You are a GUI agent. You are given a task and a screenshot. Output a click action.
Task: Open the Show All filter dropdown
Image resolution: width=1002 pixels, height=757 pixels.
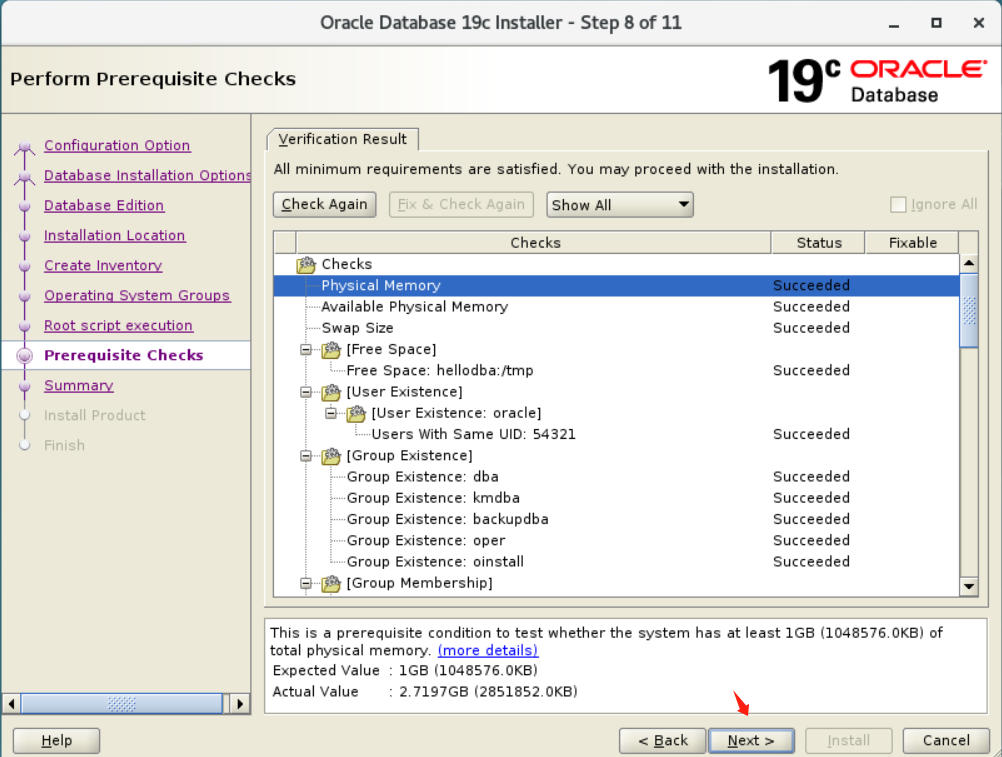tap(620, 205)
